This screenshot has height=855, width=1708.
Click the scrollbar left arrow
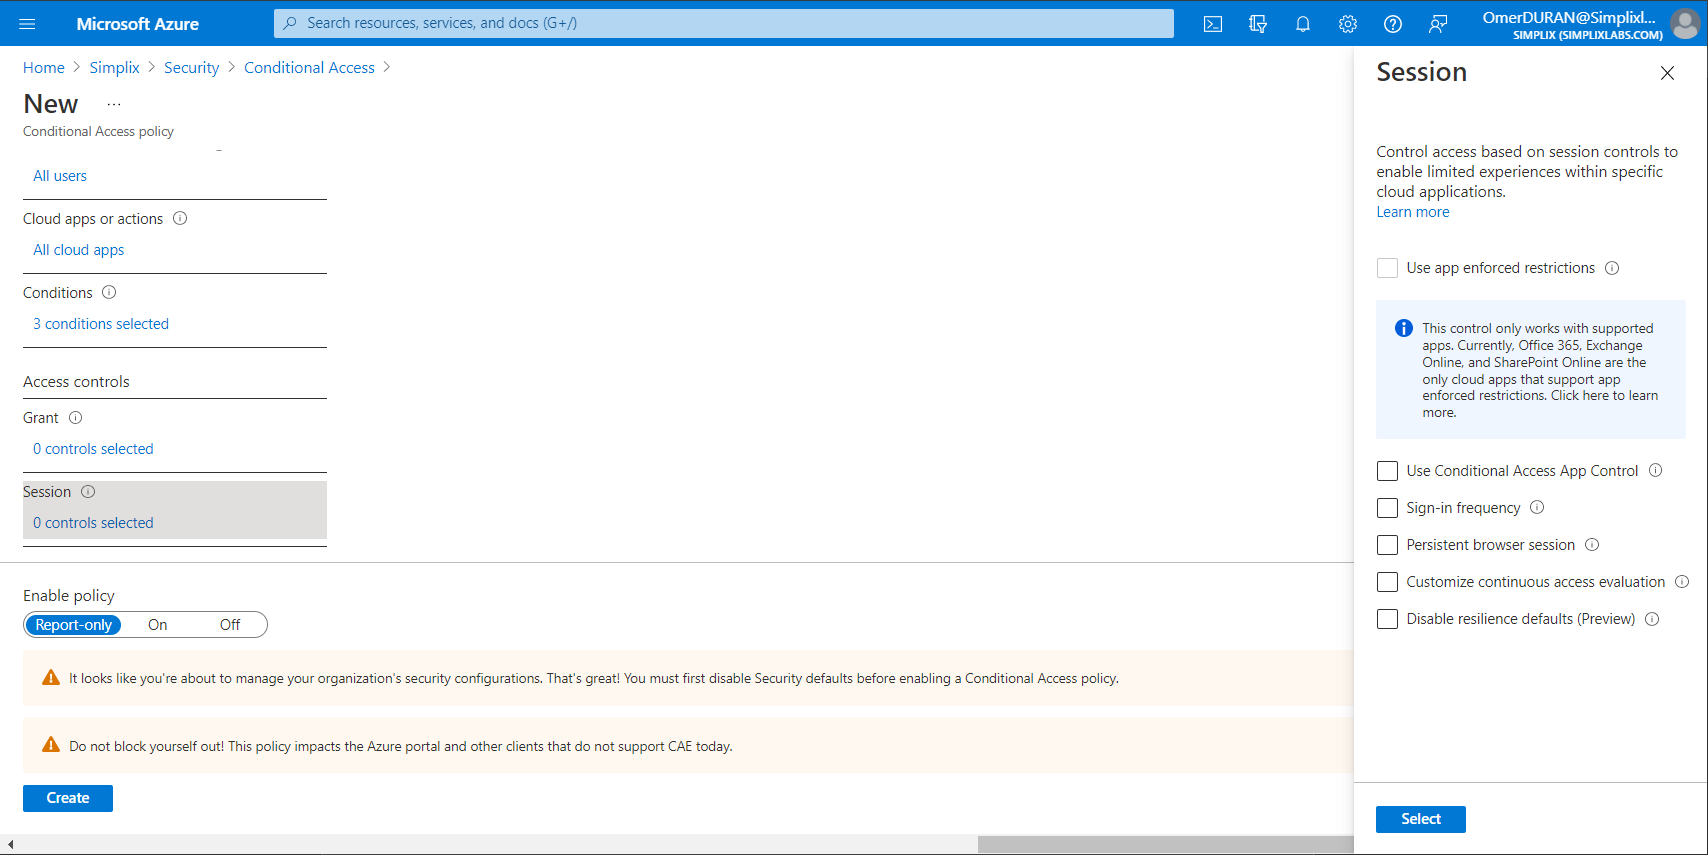(10, 845)
